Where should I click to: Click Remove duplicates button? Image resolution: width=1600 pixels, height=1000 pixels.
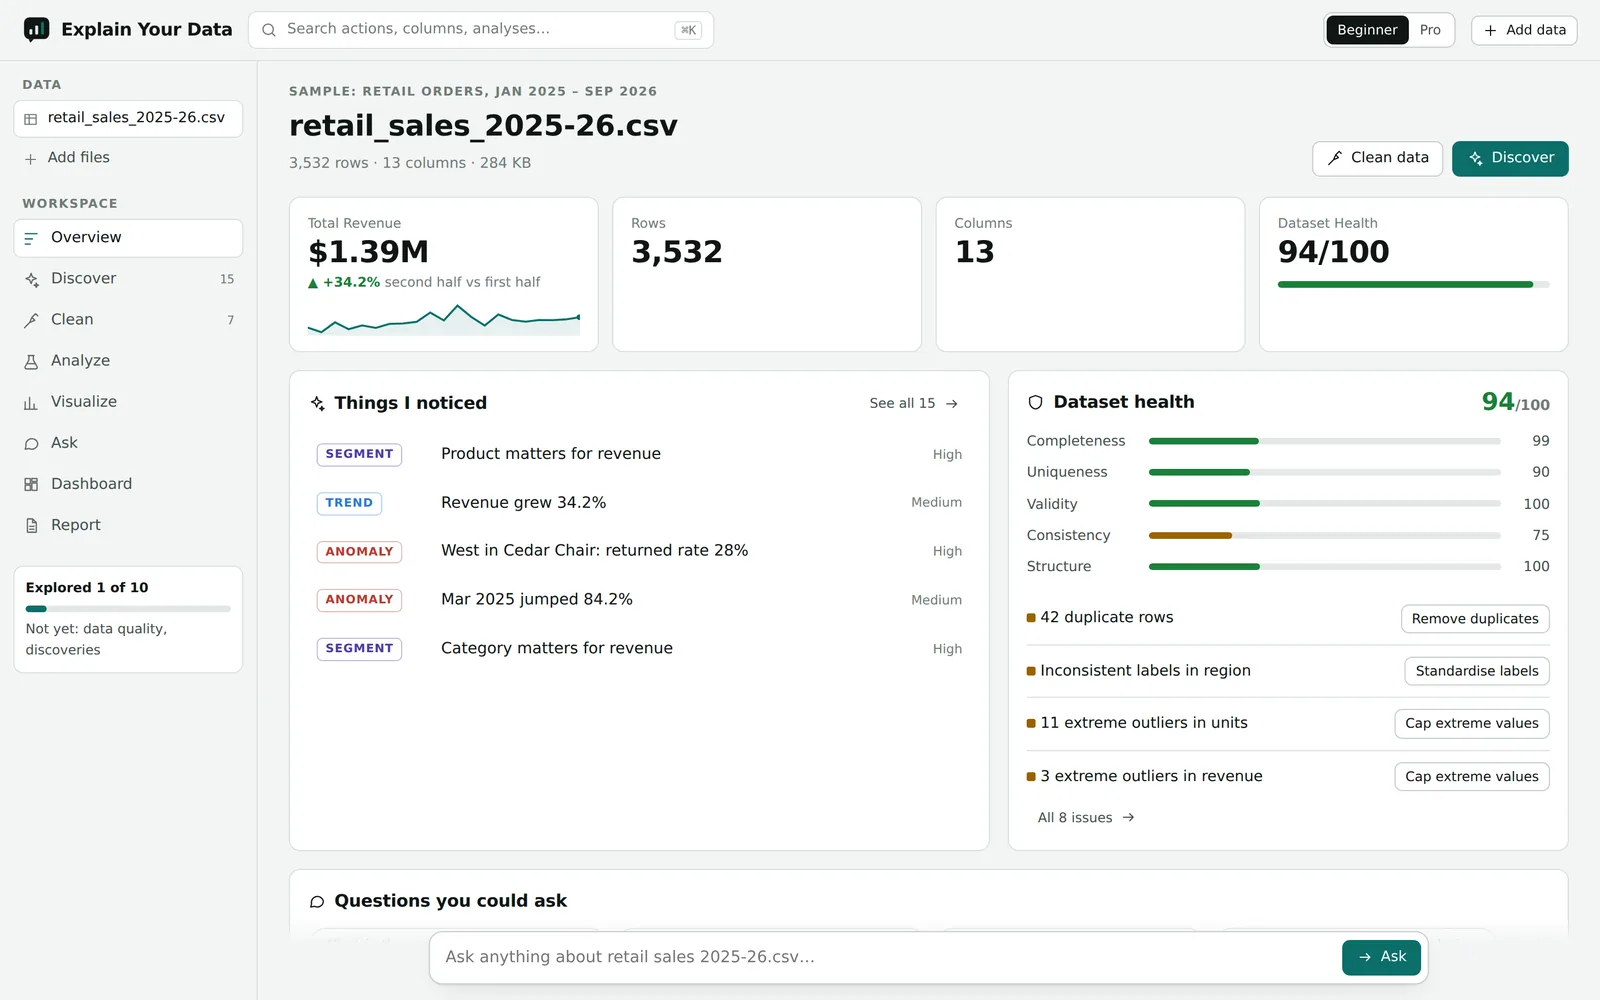click(1475, 619)
